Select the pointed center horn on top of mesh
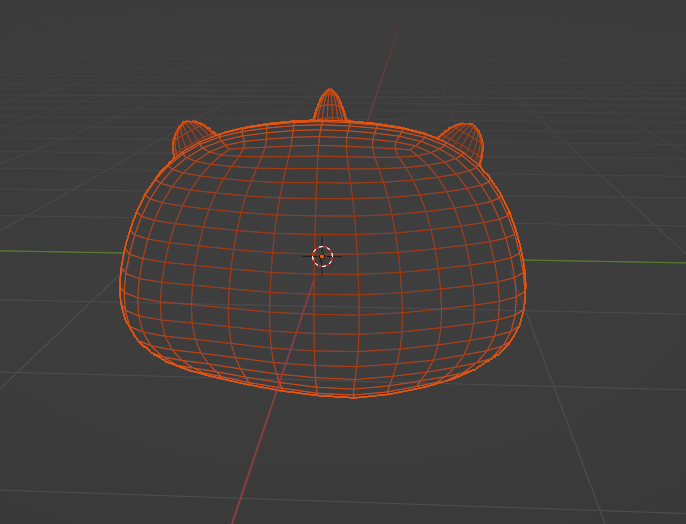 pos(330,105)
